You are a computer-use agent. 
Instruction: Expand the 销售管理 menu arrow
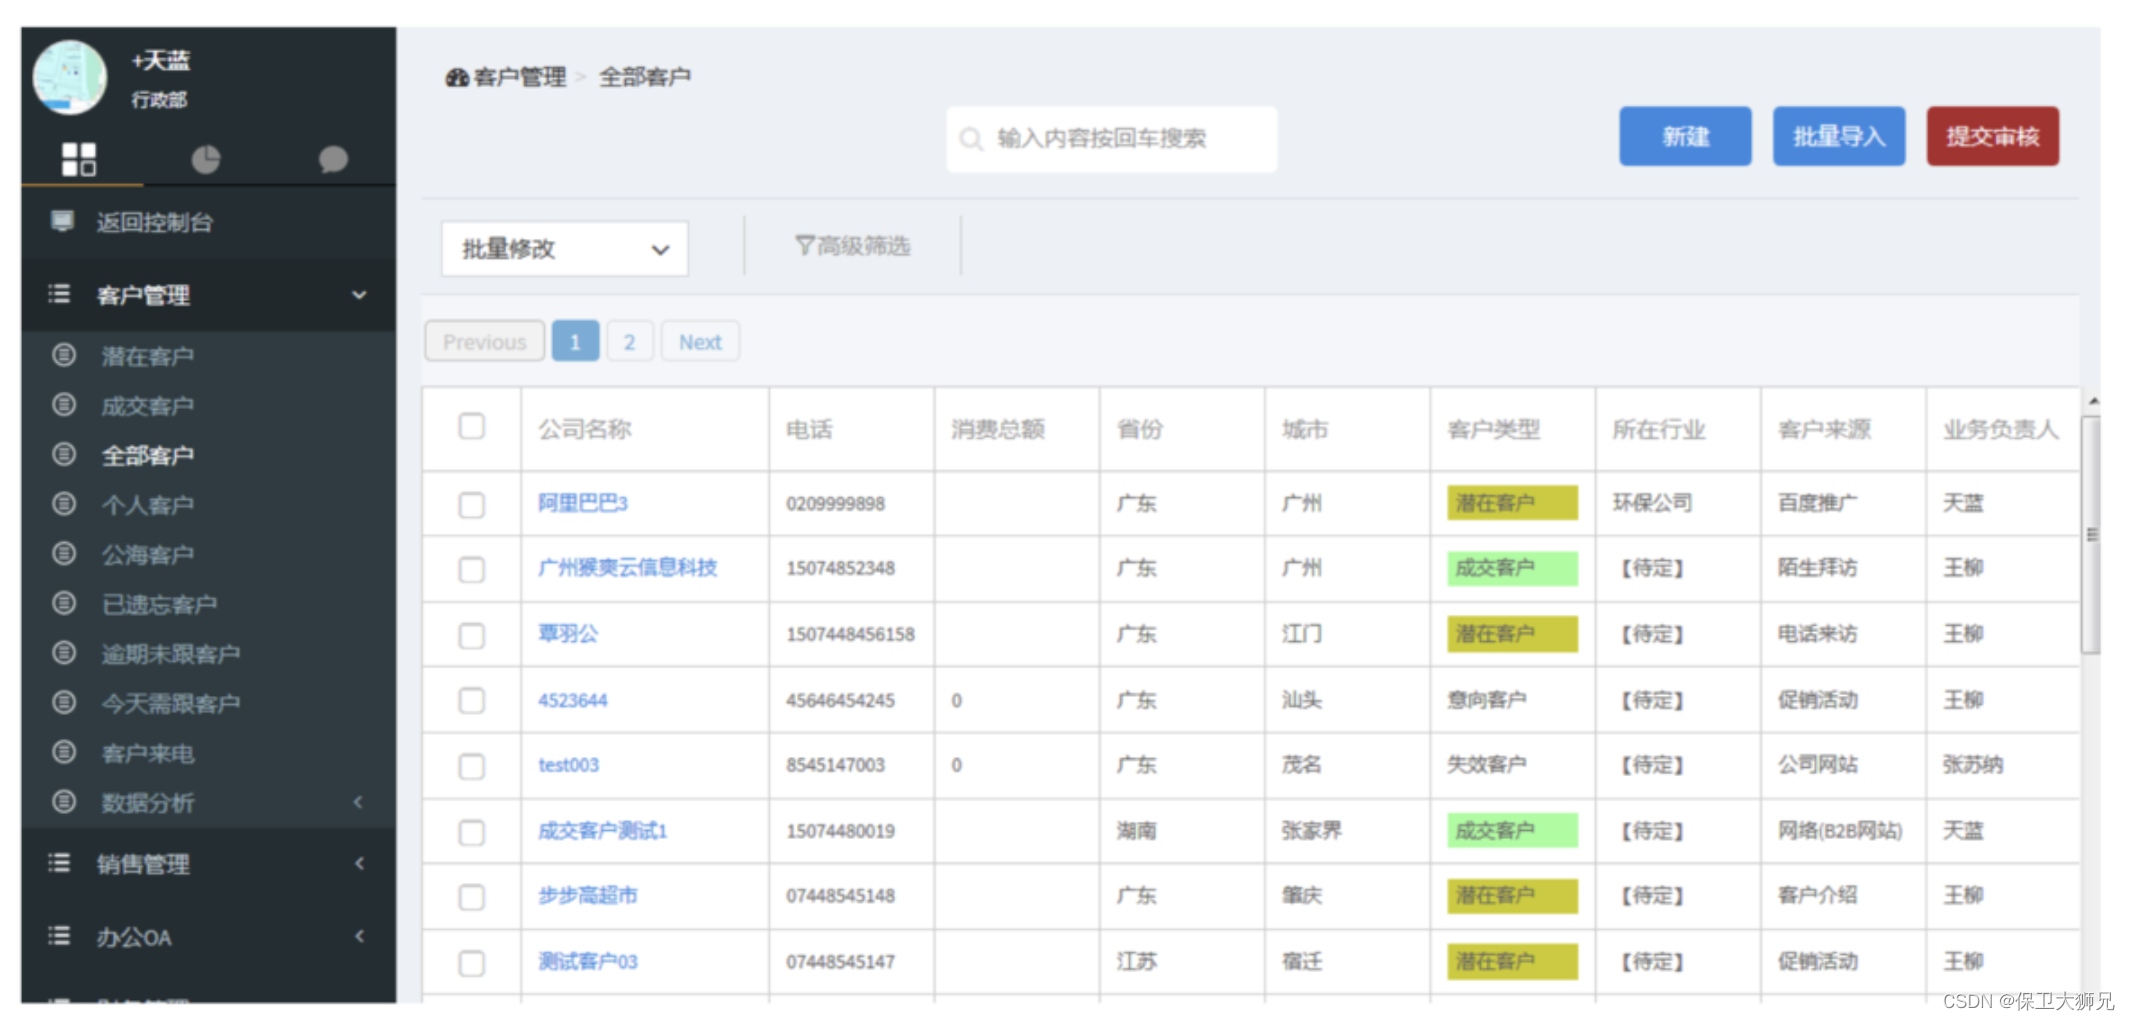point(360,863)
